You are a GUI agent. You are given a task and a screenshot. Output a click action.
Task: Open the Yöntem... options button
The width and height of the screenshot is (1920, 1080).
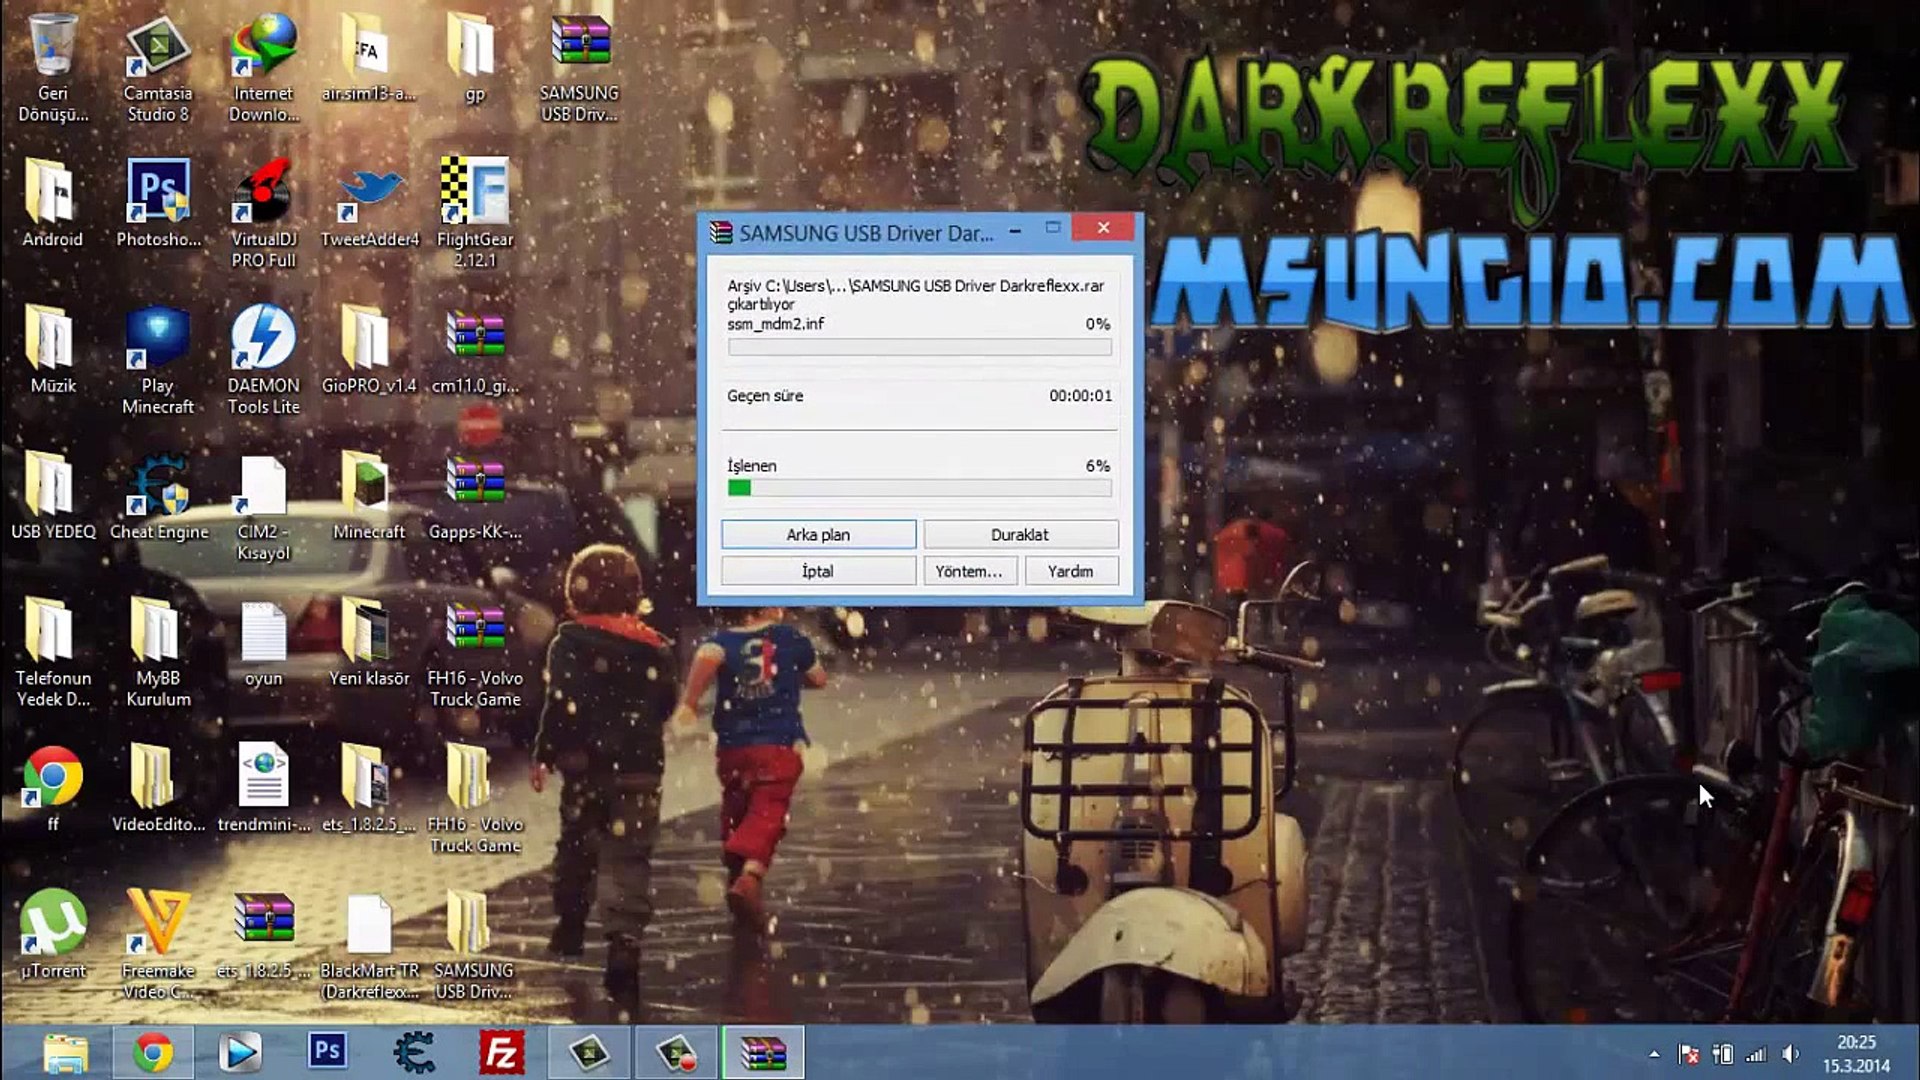point(968,571)
